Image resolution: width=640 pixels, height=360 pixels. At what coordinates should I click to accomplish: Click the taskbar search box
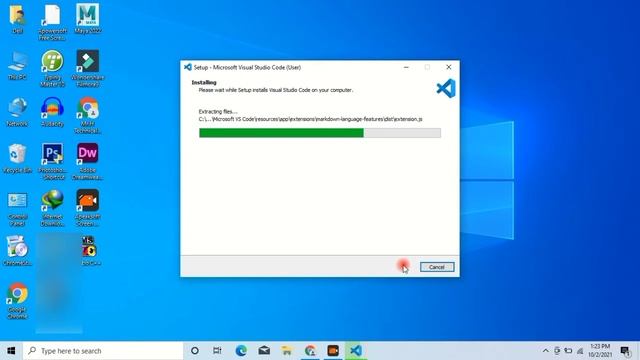(103, 351)
